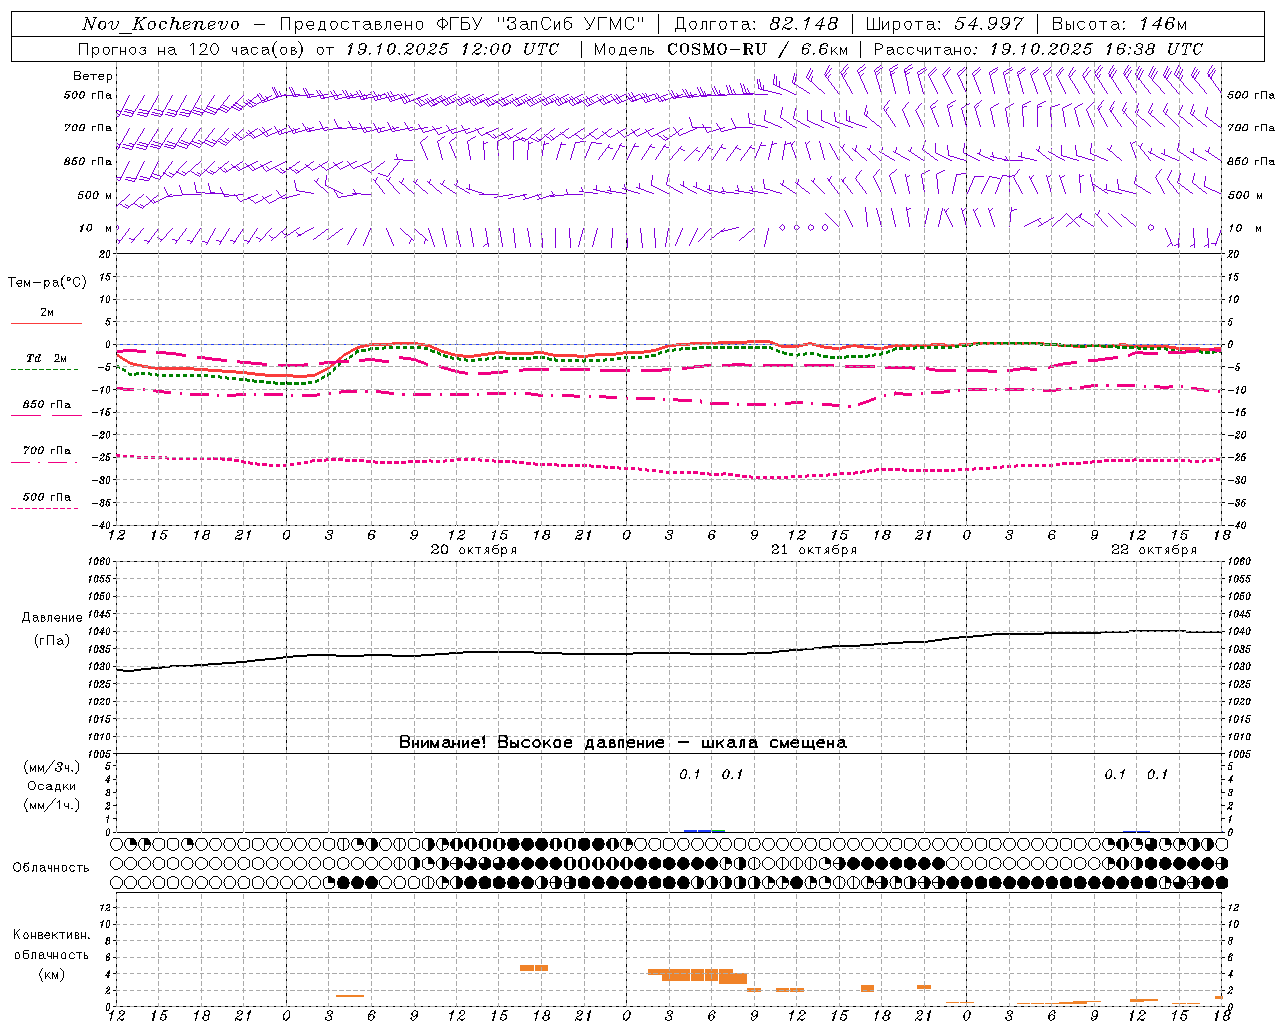Click the Ветер panel label
The image size is (1280, 1024).
[93, 76]
